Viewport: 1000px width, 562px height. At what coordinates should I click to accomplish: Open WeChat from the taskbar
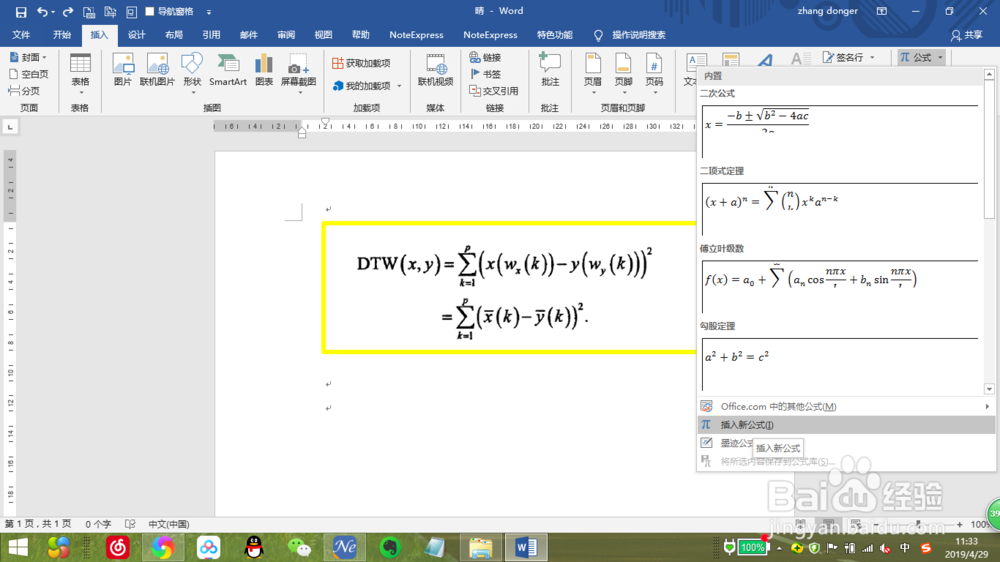(299, 547)
